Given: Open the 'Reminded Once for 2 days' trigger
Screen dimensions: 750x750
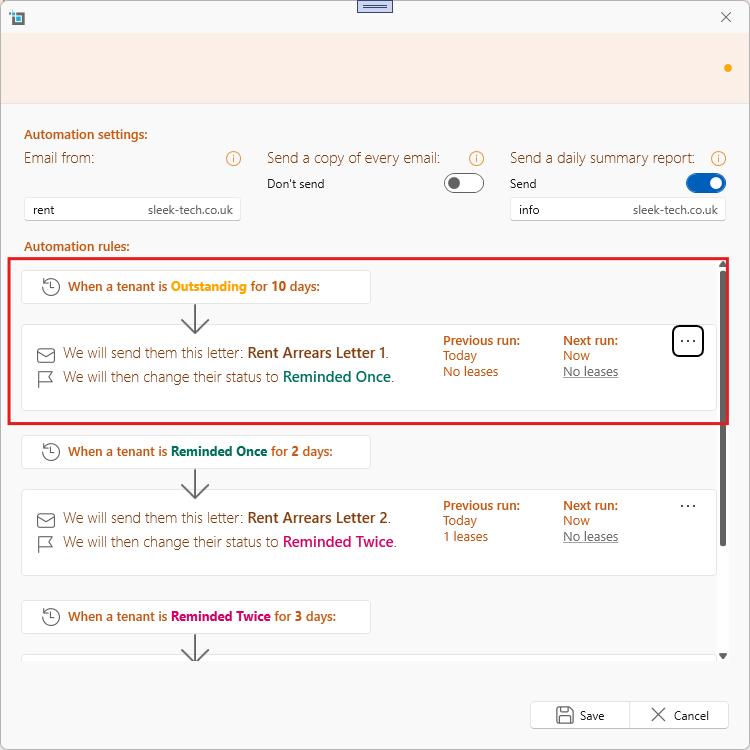Looking at the screenshot, I should (x=196, y=452).
